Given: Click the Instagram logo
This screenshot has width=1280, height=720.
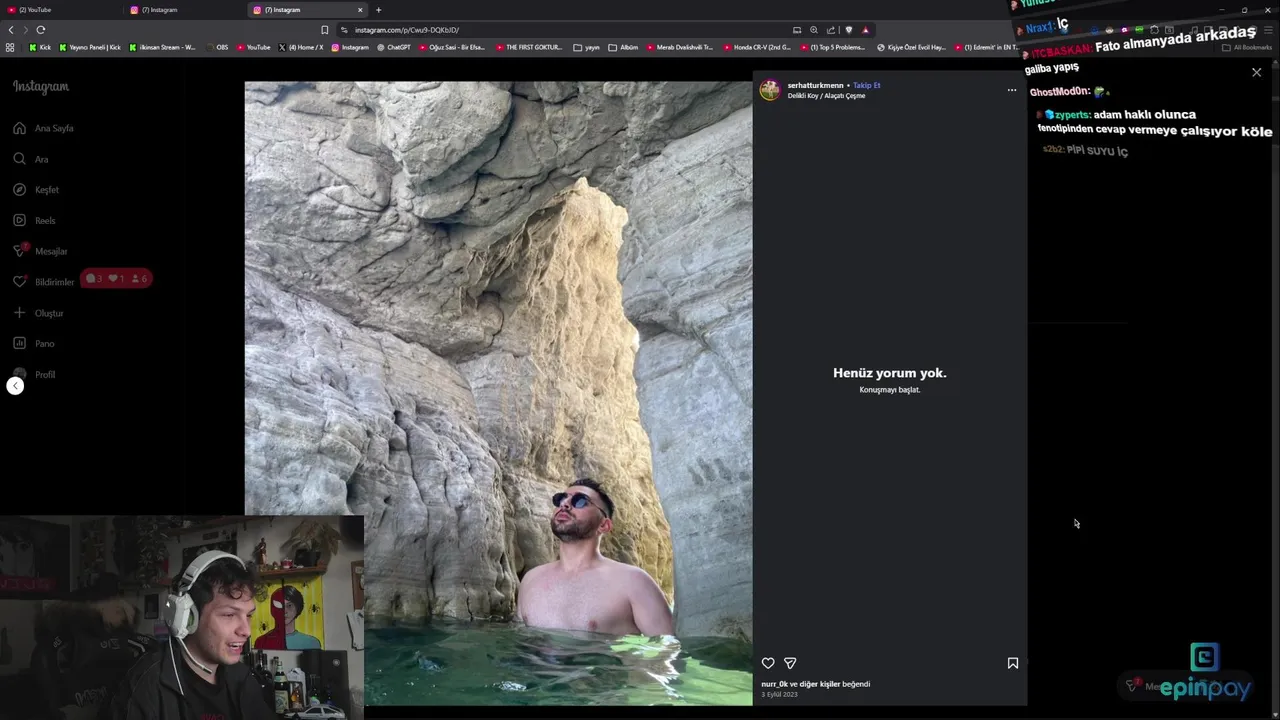Looking at the screenshot, I should [41, 87].
